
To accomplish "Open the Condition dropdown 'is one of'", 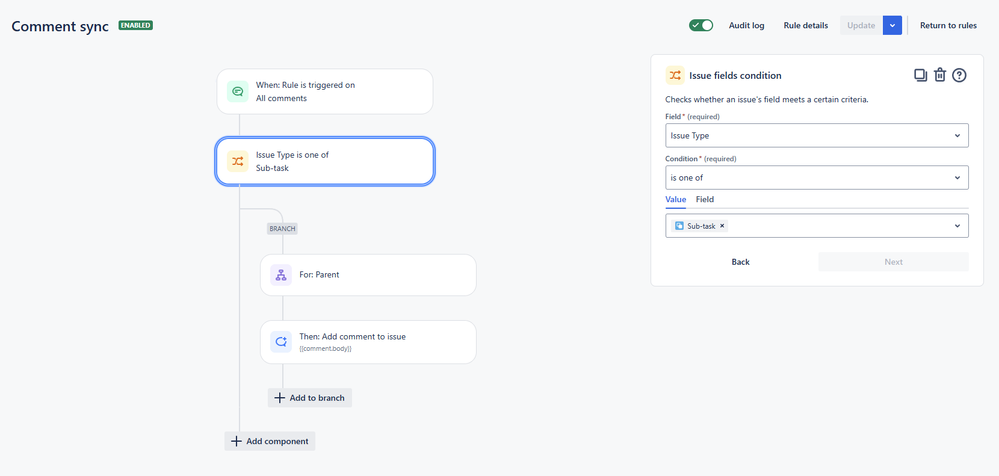I will (816, 177).
